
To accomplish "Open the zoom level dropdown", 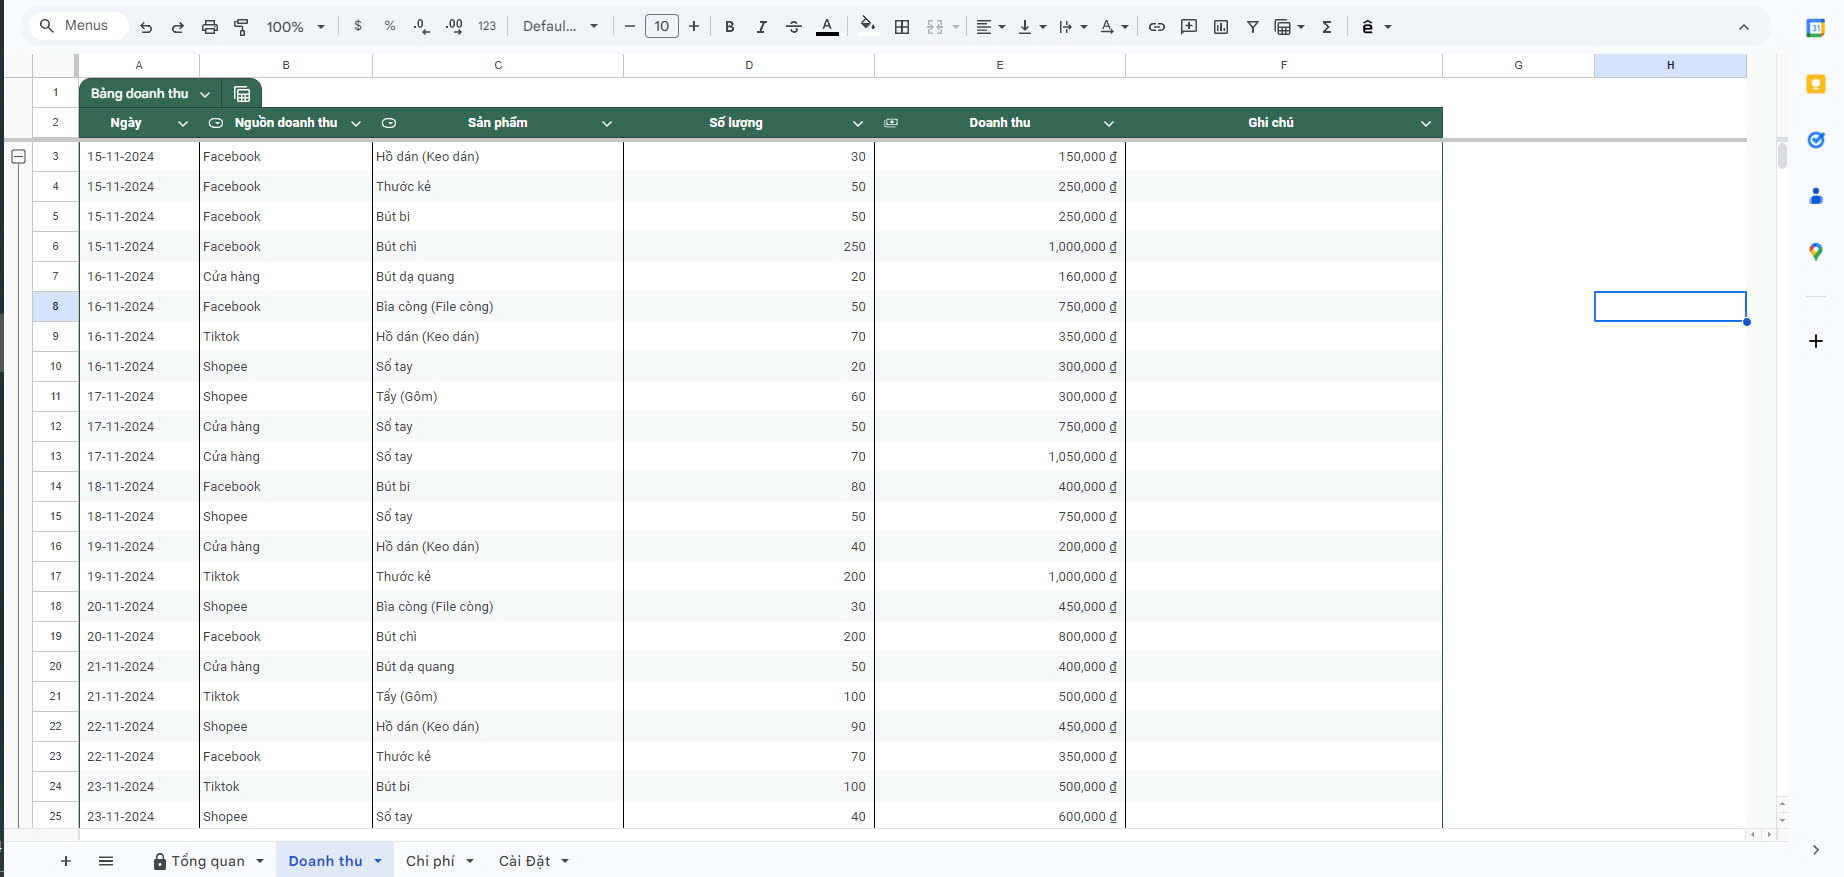I will coord(296,27).
